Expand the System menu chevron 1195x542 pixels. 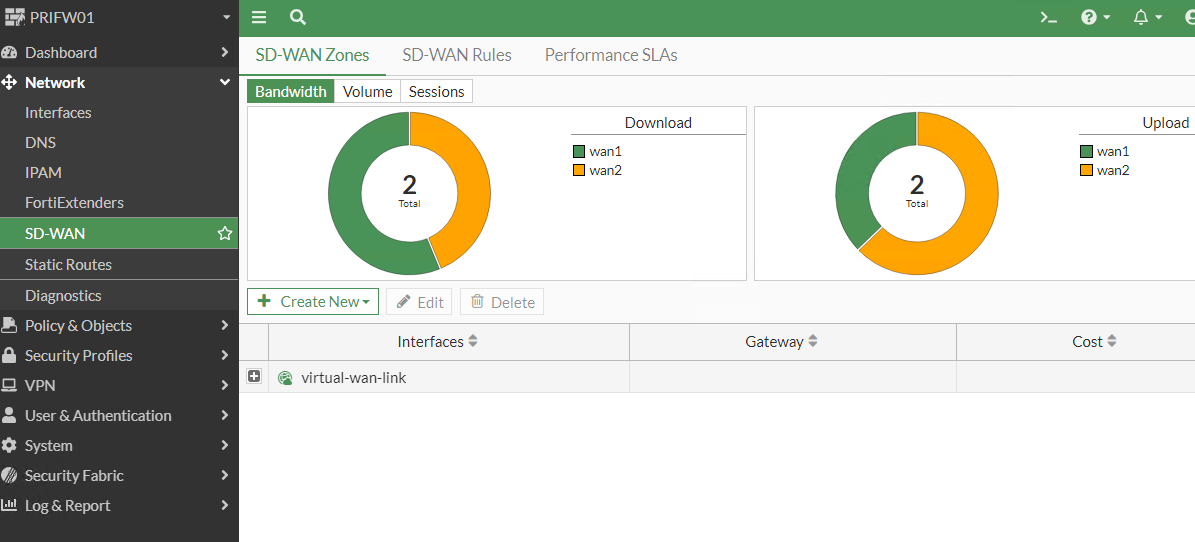coord(225,445)
